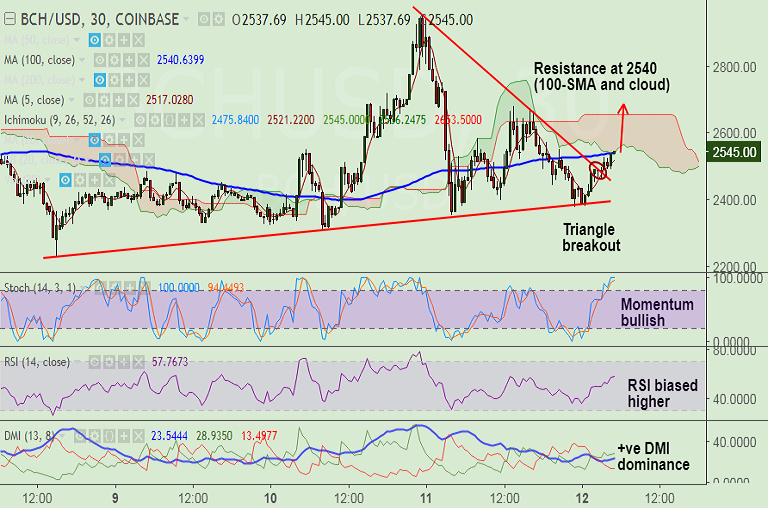Click the plus icon of MA (50, close)
The height and width of the screenshot is (512, 768).
(x=124, y=40)
